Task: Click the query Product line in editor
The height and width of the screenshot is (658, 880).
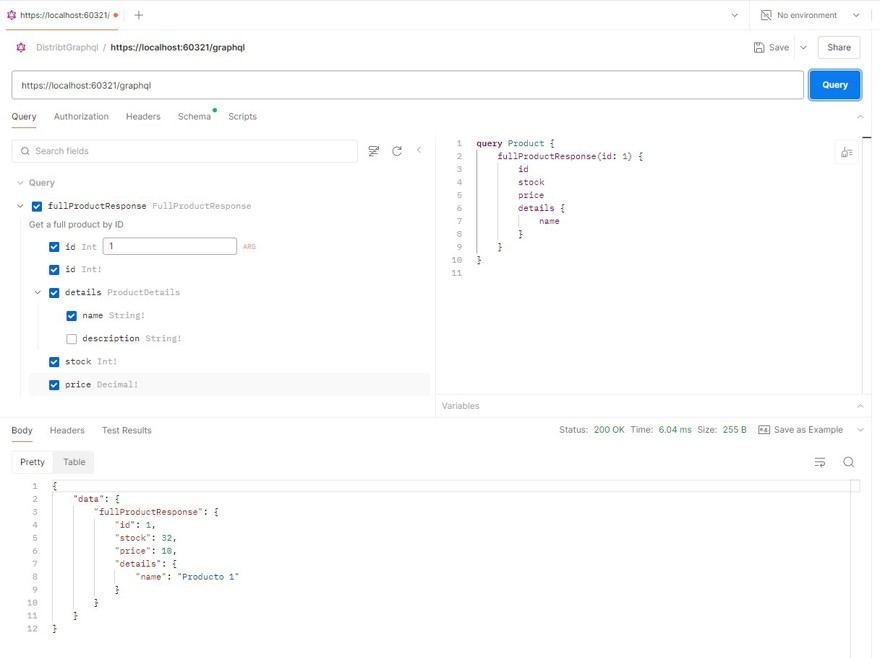Action: tap(515, 144)
